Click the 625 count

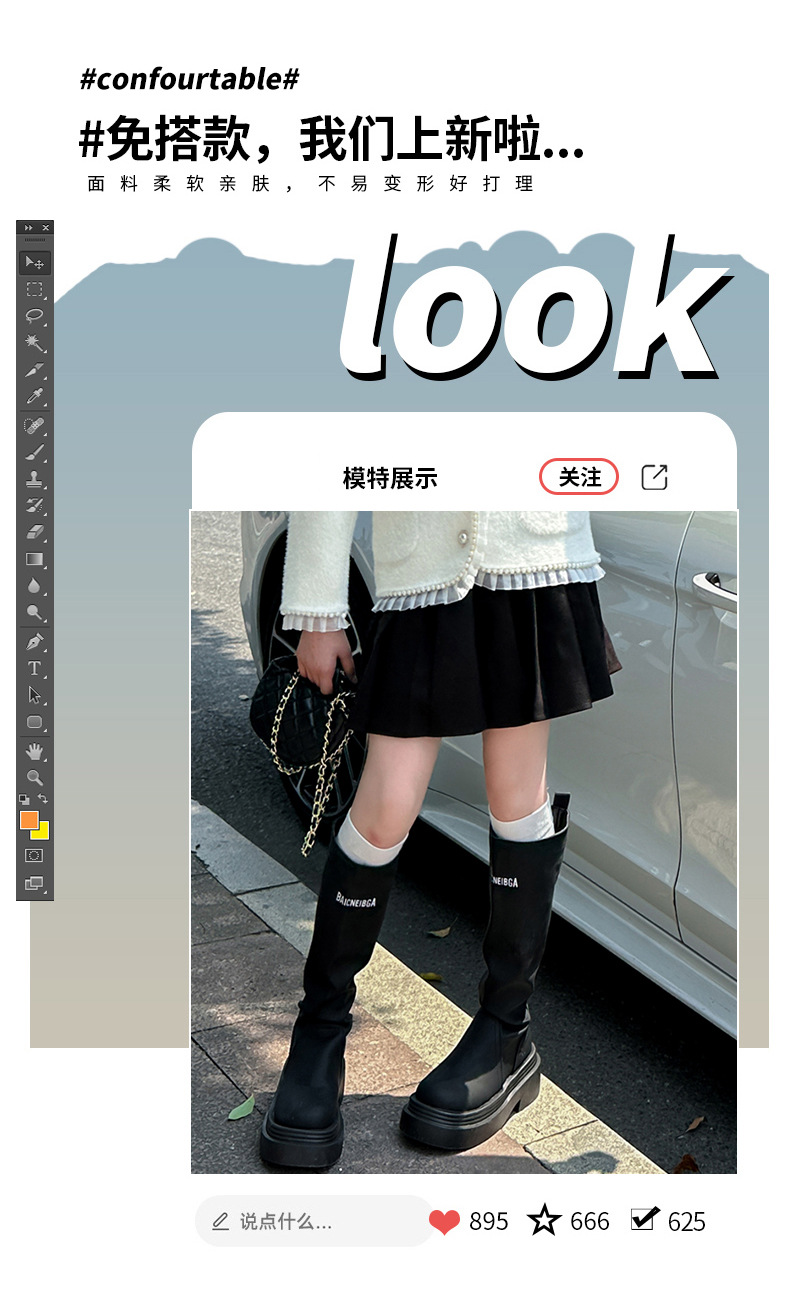[687, 1221]
